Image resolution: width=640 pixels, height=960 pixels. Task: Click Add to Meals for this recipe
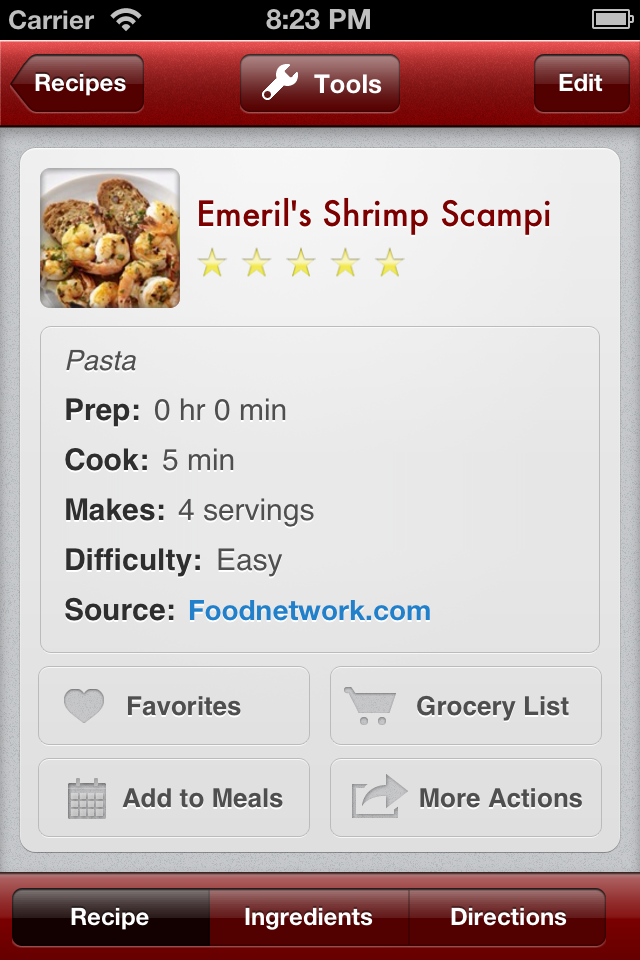coord(173,797)
